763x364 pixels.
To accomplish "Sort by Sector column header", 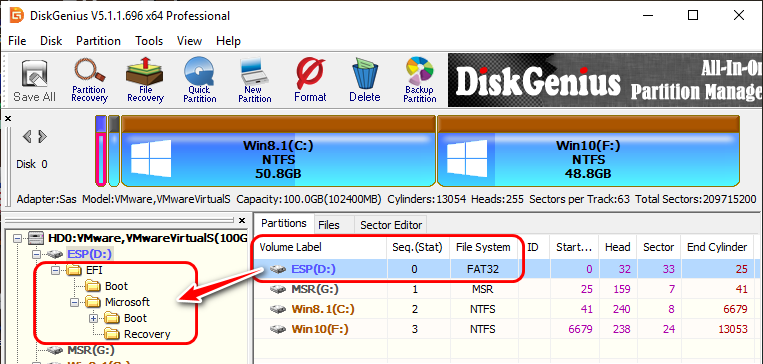I will pyautogui.click(x=658, y=247).
